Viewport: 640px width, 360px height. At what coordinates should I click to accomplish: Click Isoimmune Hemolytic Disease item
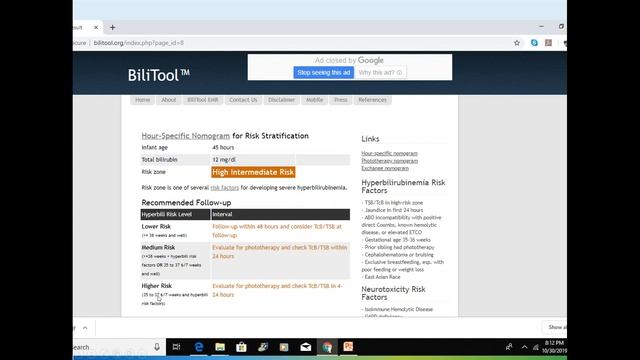[397, 309]
